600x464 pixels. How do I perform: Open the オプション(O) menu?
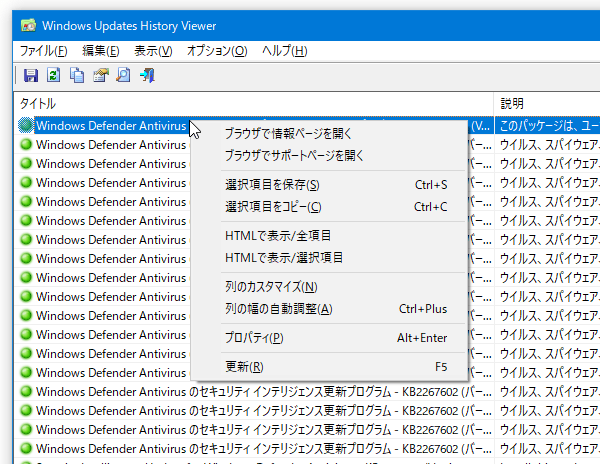pos(217,51)
